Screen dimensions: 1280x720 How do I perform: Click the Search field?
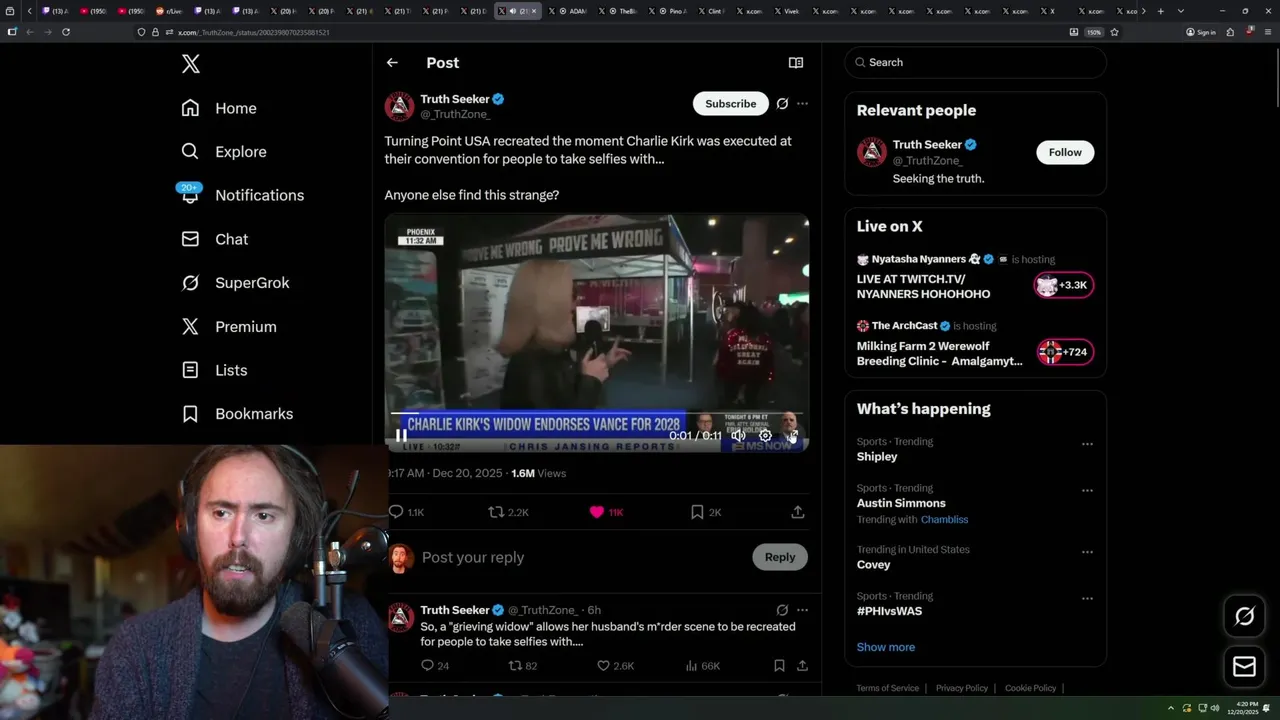[976, 62]
